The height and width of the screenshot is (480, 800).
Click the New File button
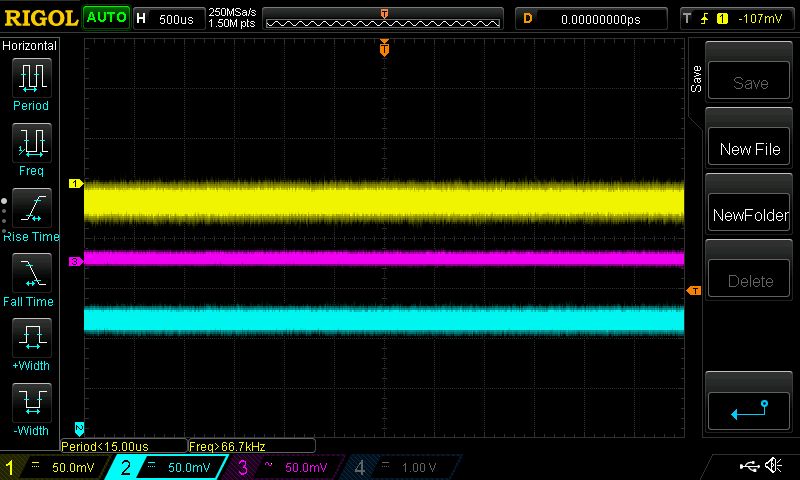pyautogui.click(x=749, y=148)
